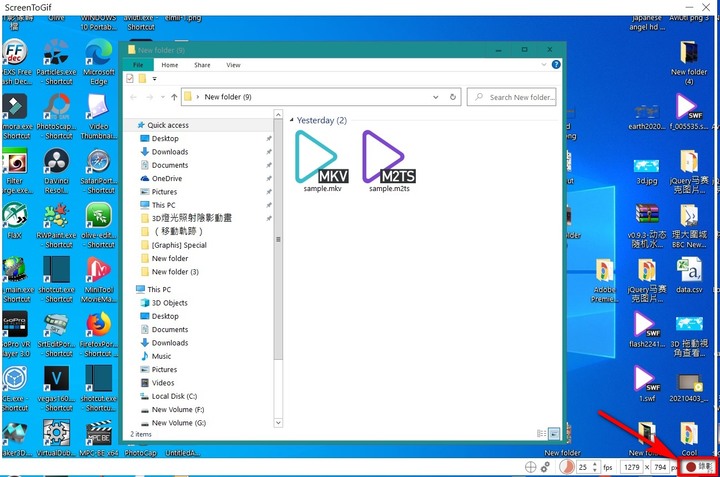
Task: Open ScreenToGif options gear icon
Action: tap(545, 467)
